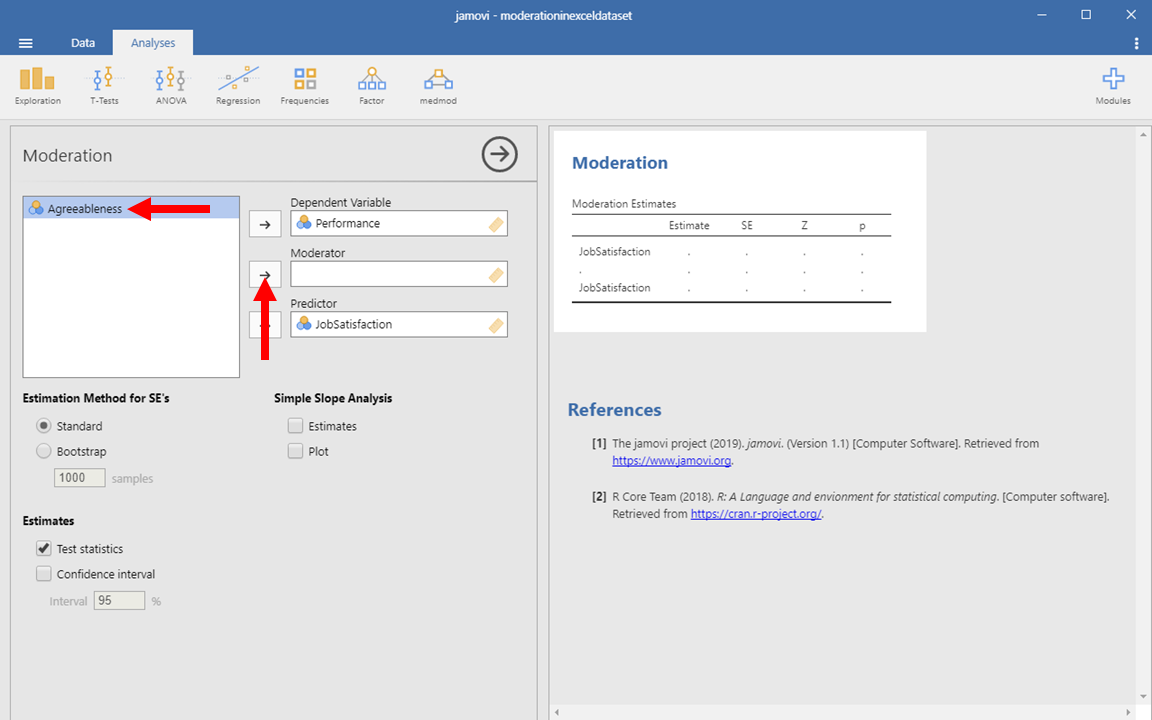Image resolution: width=1152 pixels, height=720 pixels.
Task: Open the Factor analysis menu
Action: (x=371, y=86)
